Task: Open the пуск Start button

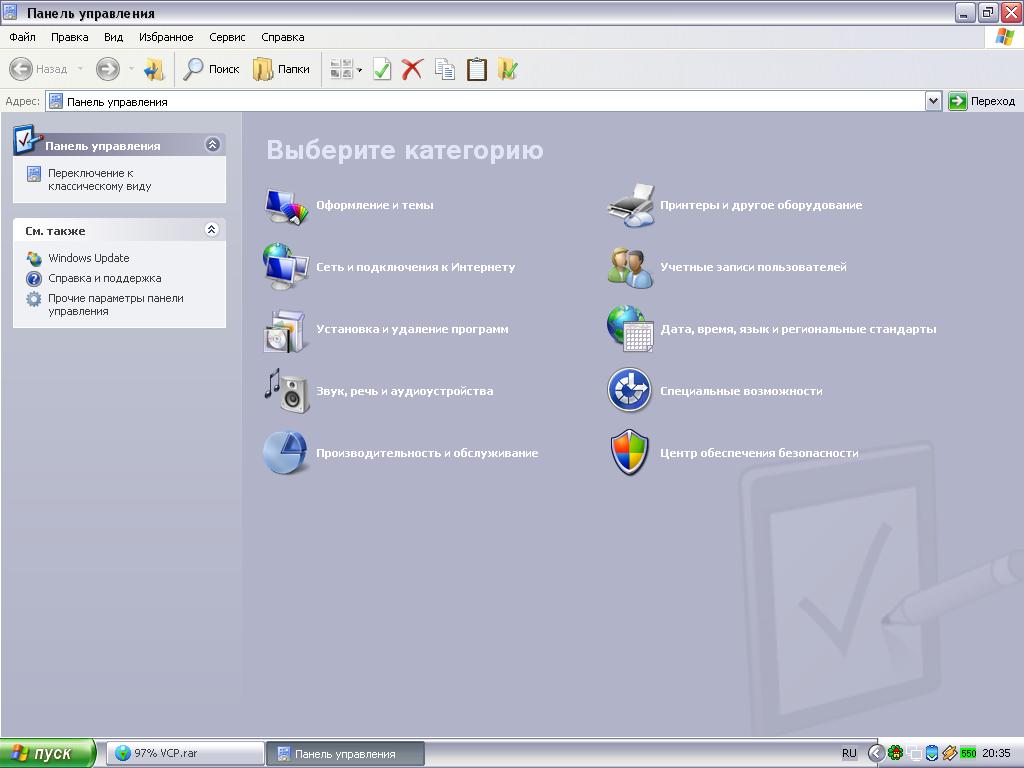Action: (x=48, y=753)
